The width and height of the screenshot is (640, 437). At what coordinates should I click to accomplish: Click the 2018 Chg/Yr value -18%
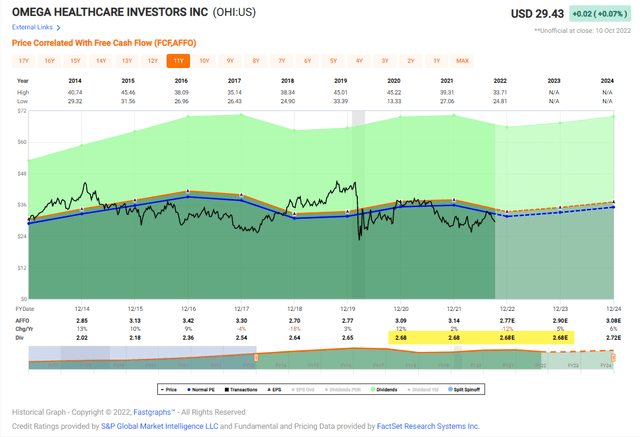(x=295, y=329)
